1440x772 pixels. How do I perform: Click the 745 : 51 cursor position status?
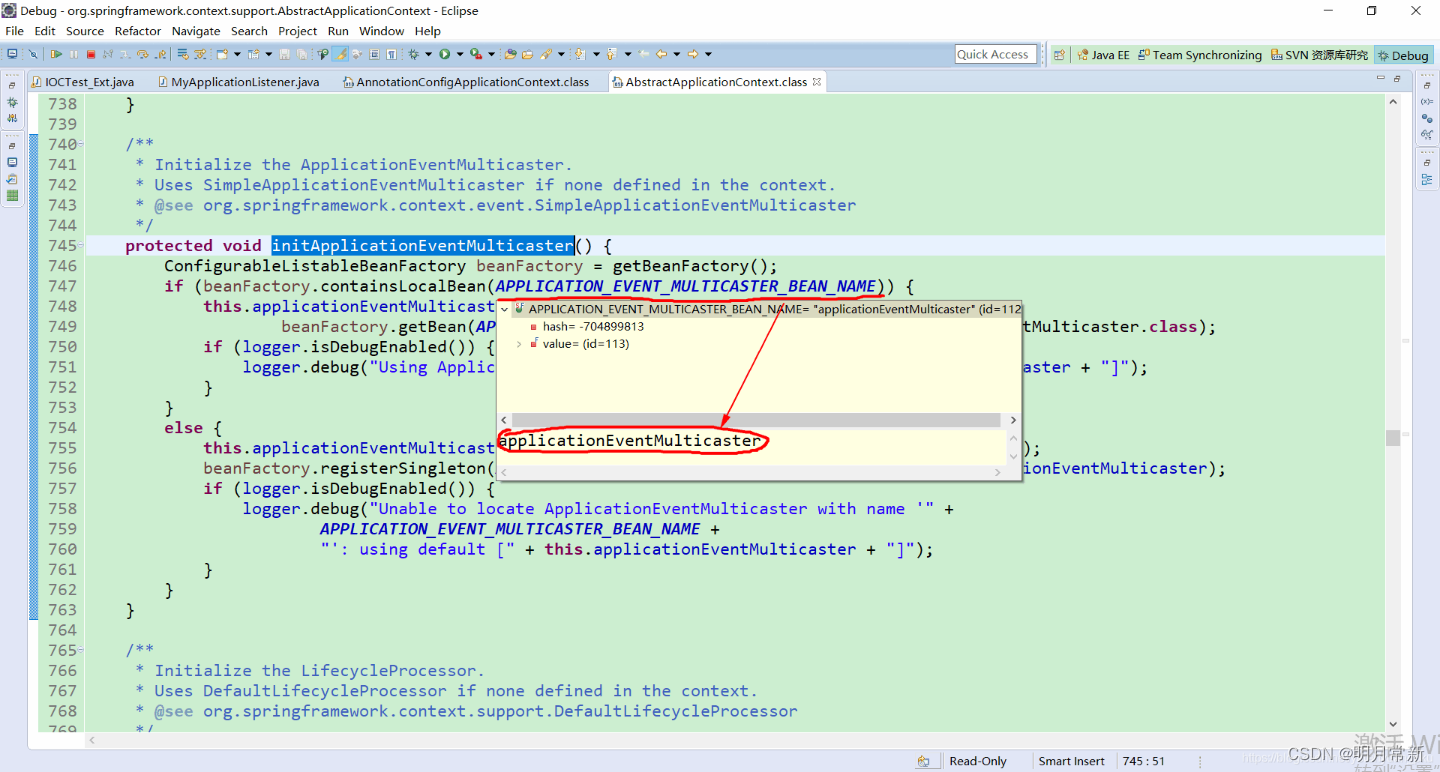point(1143,761)
